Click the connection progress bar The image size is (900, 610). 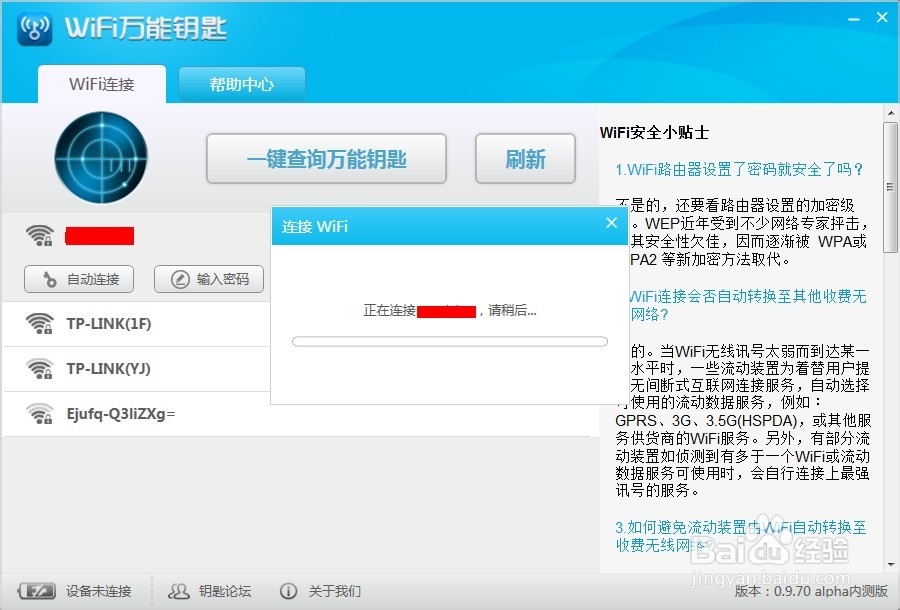coord(449,341)
